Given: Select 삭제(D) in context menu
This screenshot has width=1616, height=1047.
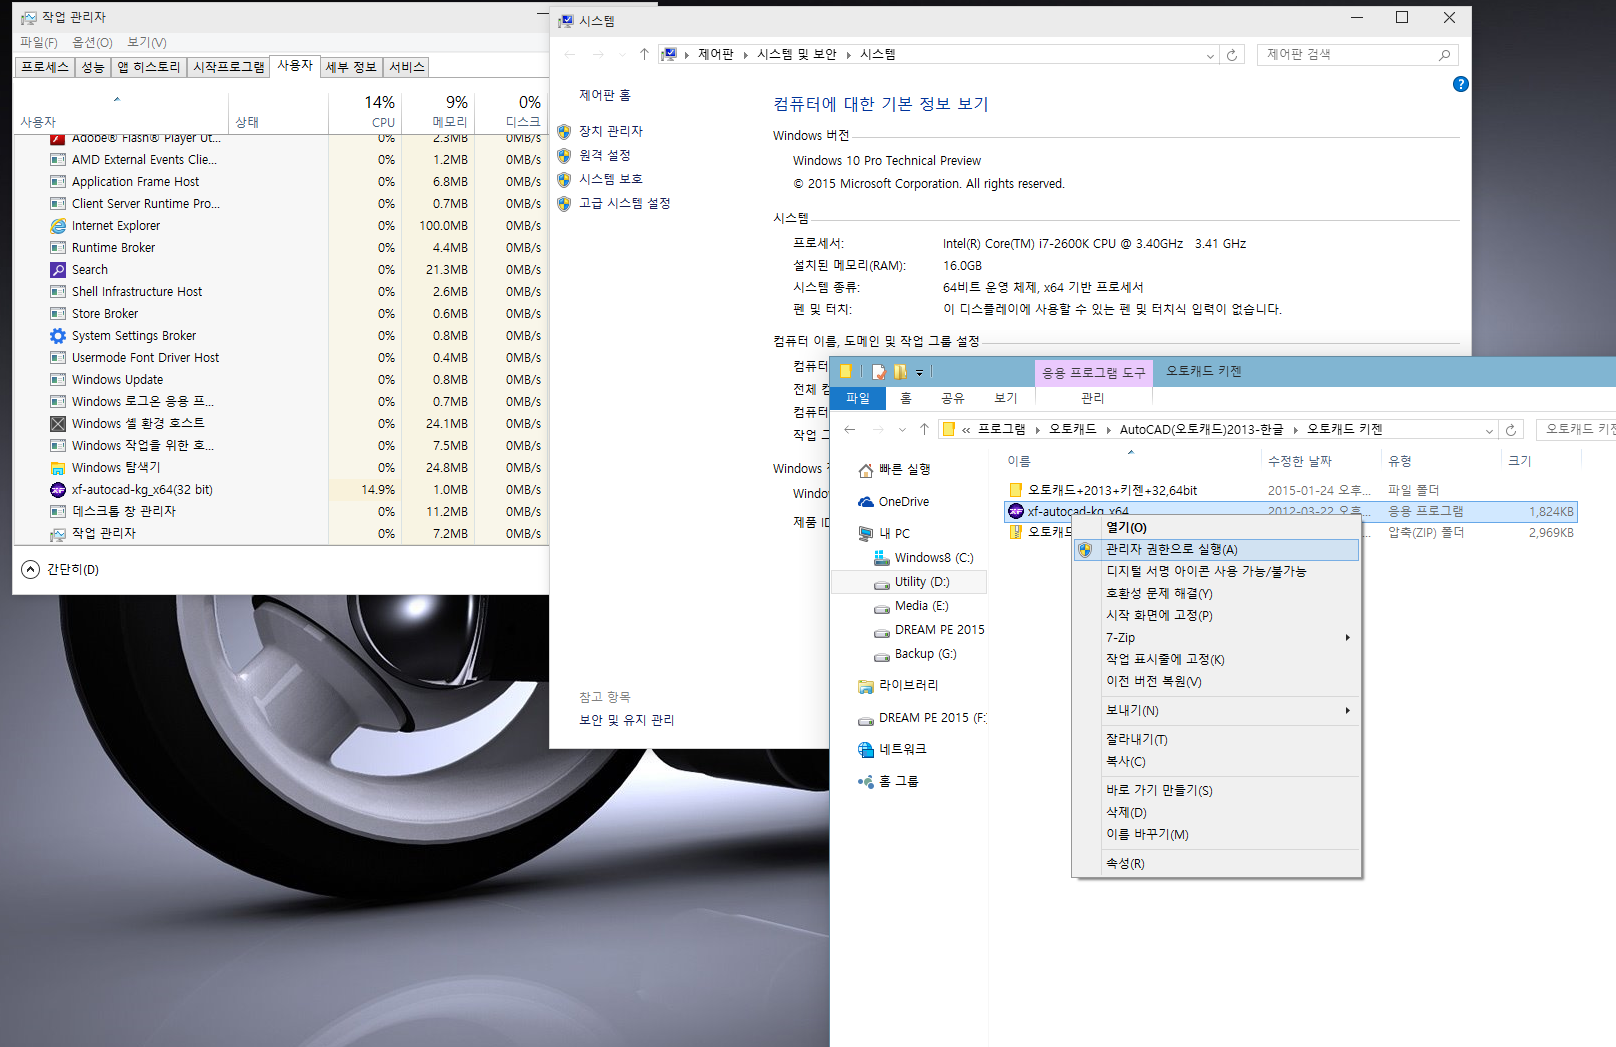Looking at the screenshot, I should click(x=1216, y=812).
